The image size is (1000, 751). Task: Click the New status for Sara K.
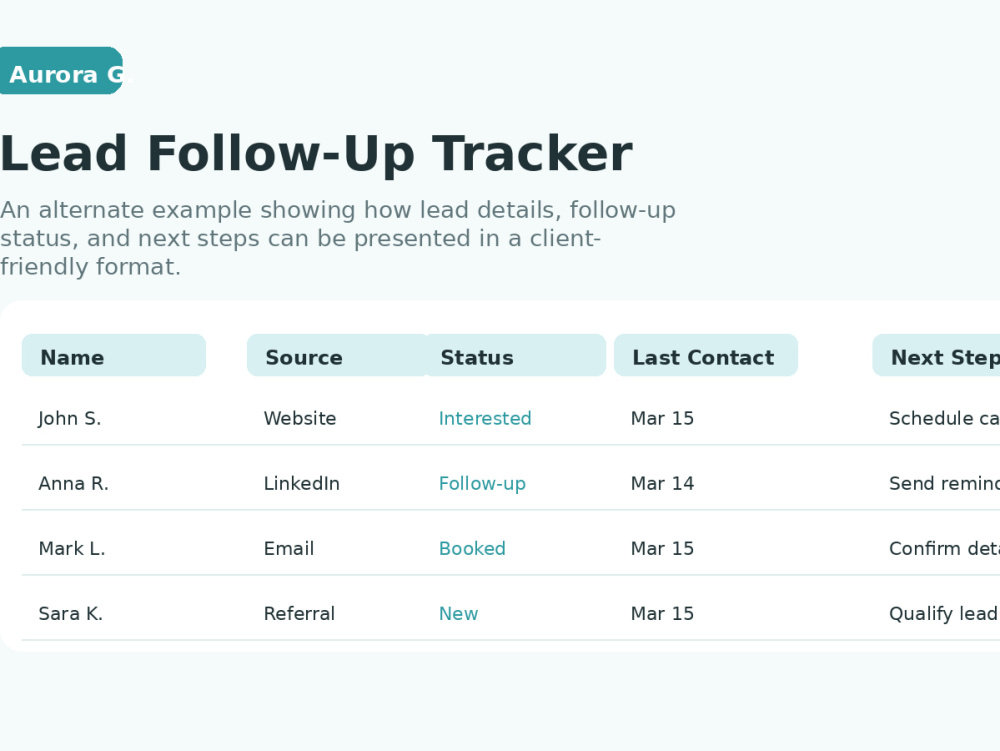(x=458, y=613)
